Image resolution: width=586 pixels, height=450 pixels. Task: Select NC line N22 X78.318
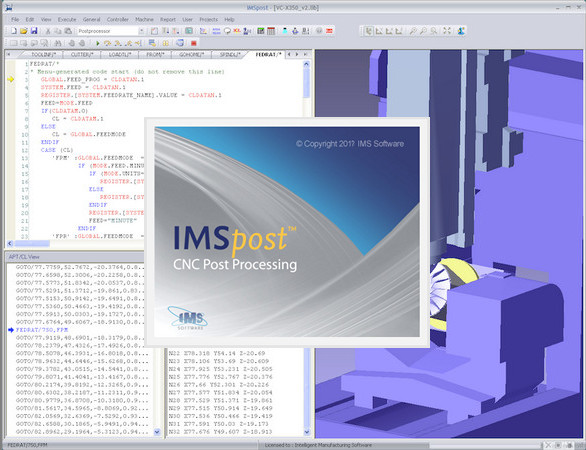click(x=217, y=353)
